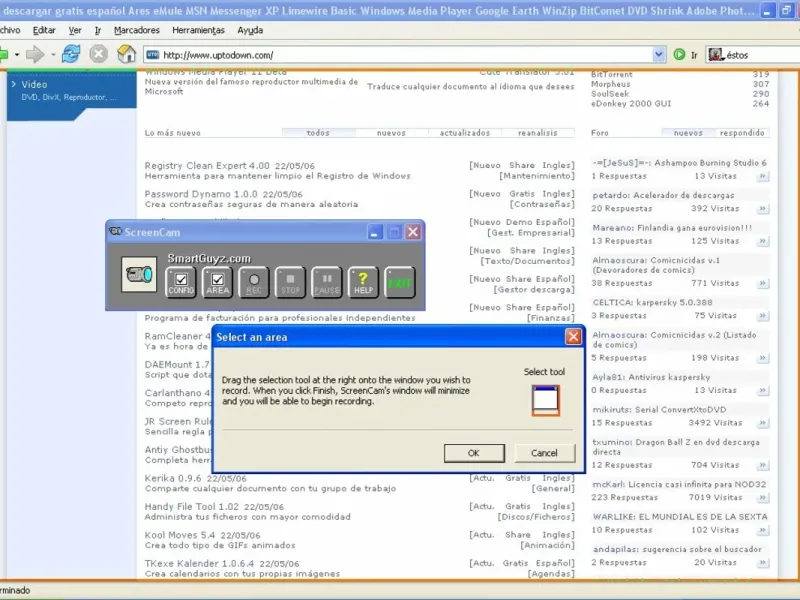
Task: Select the Foro 'respondido' tab
Action: tap(742, 133)
